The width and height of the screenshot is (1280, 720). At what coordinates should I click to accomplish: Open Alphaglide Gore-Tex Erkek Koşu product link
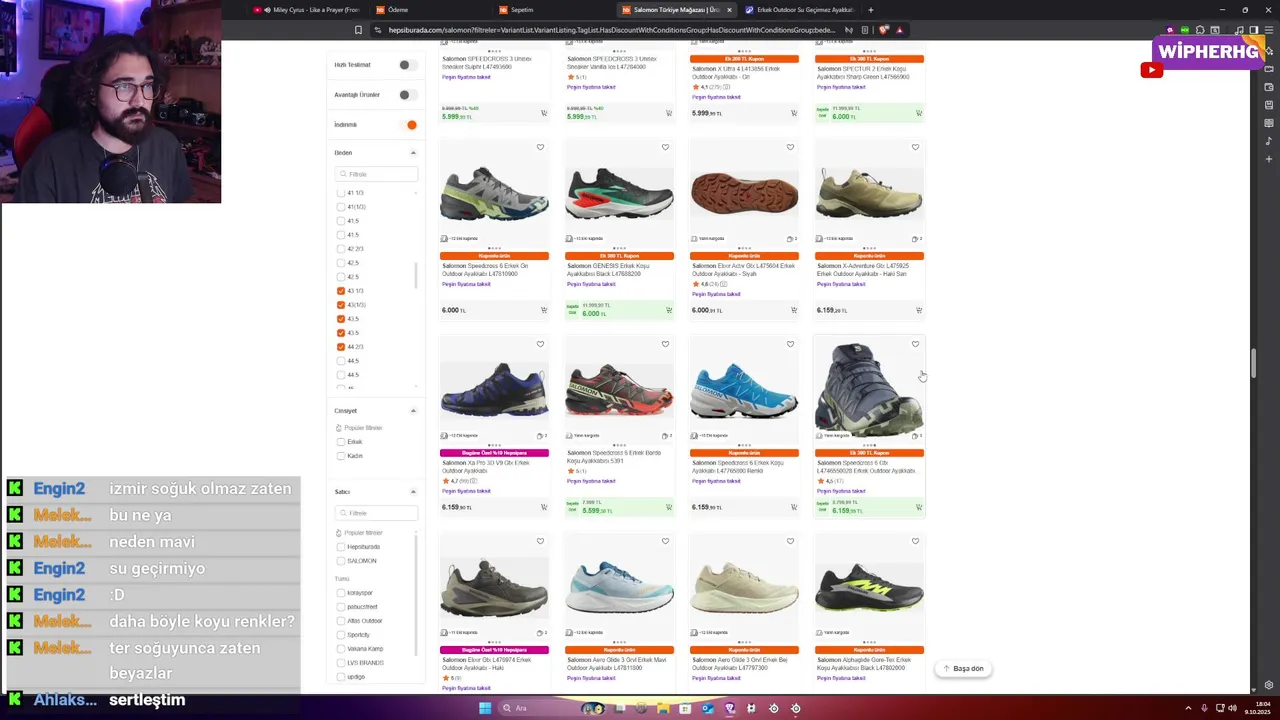click(x=864, y=664)
